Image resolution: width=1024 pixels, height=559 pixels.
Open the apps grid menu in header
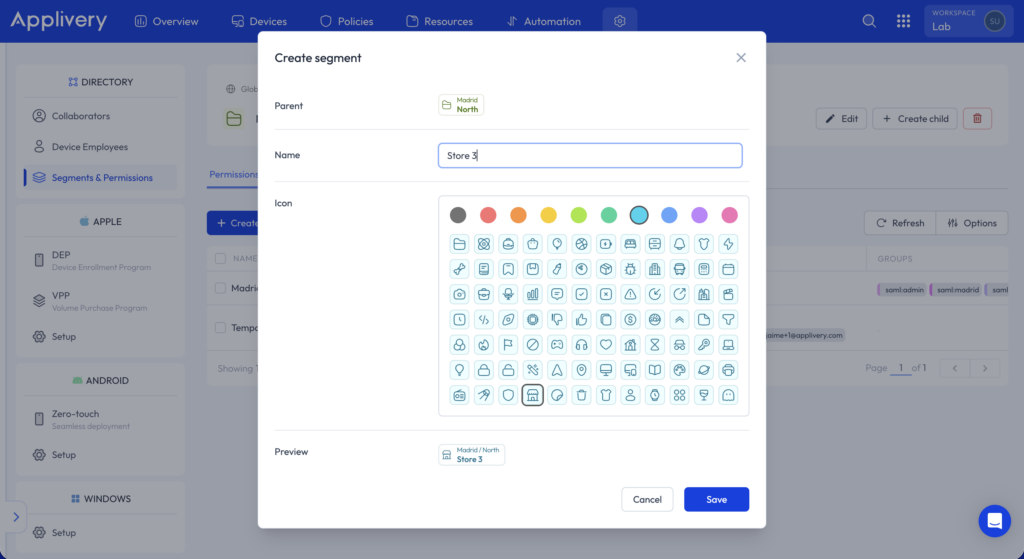point(903,21)
